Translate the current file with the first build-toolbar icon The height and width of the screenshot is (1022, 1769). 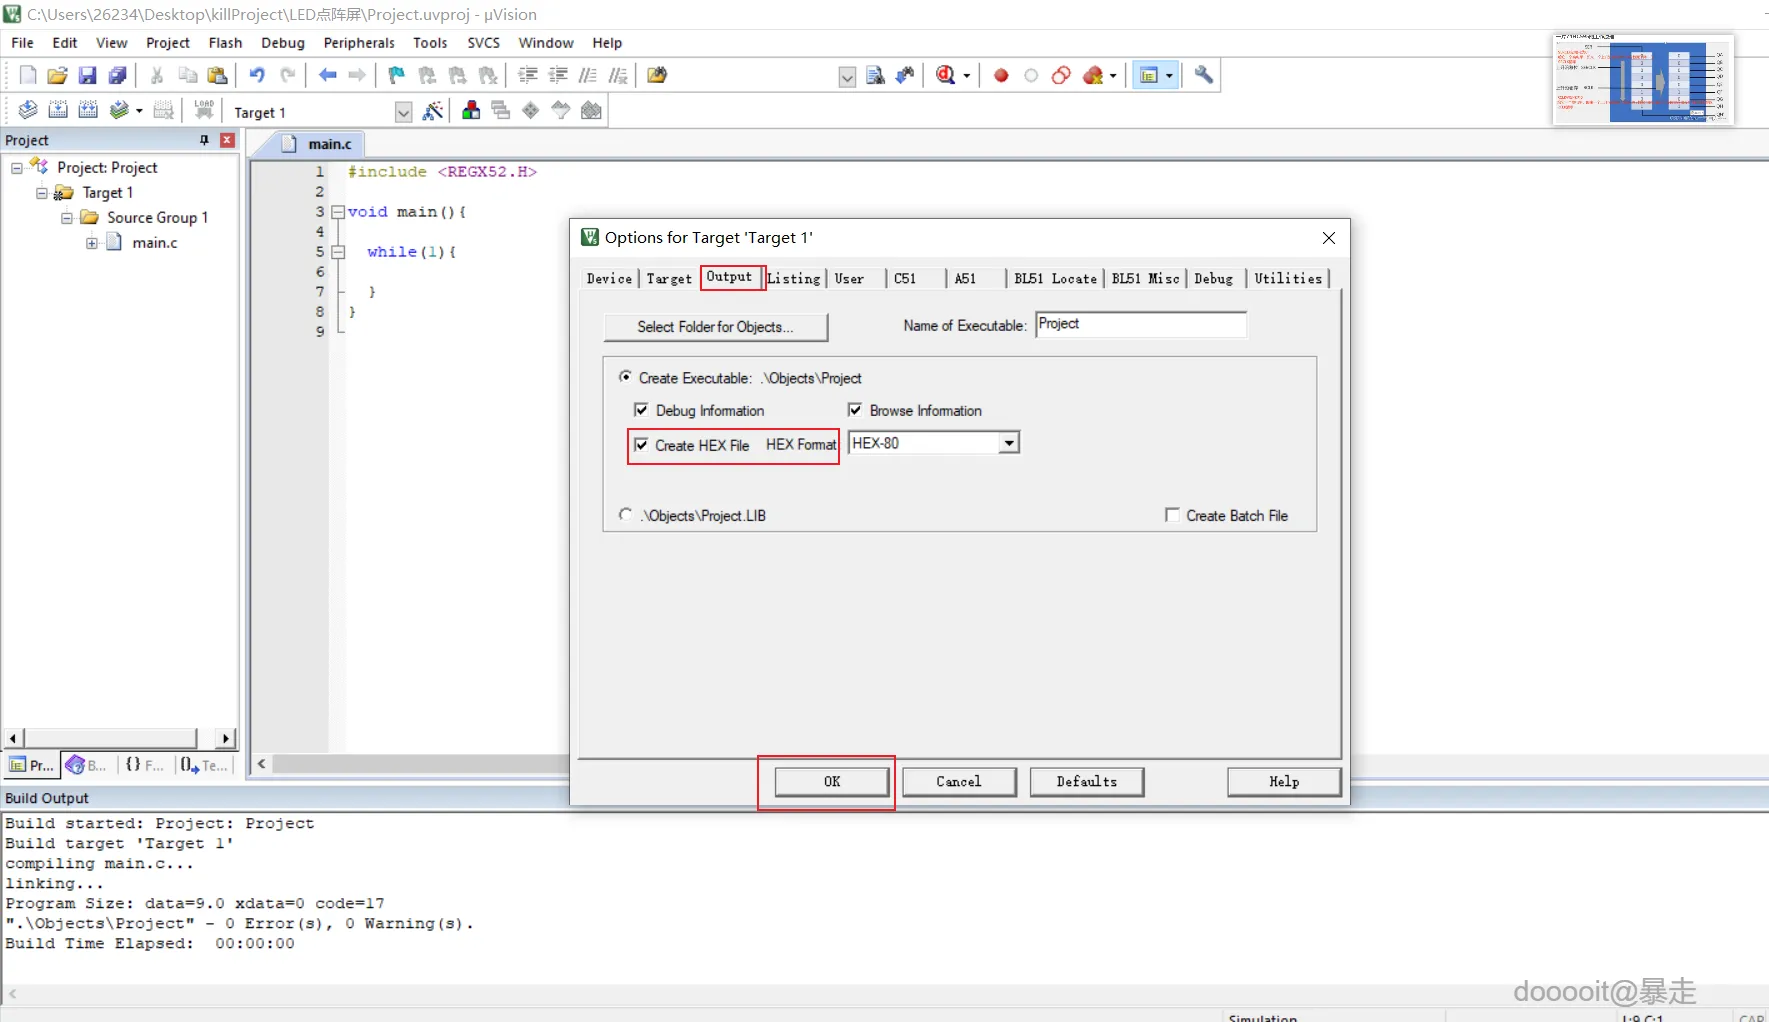coord(28,110)
